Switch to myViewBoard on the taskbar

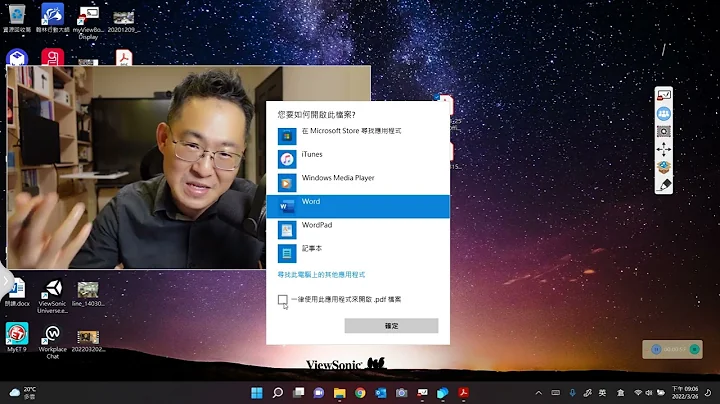422,393
